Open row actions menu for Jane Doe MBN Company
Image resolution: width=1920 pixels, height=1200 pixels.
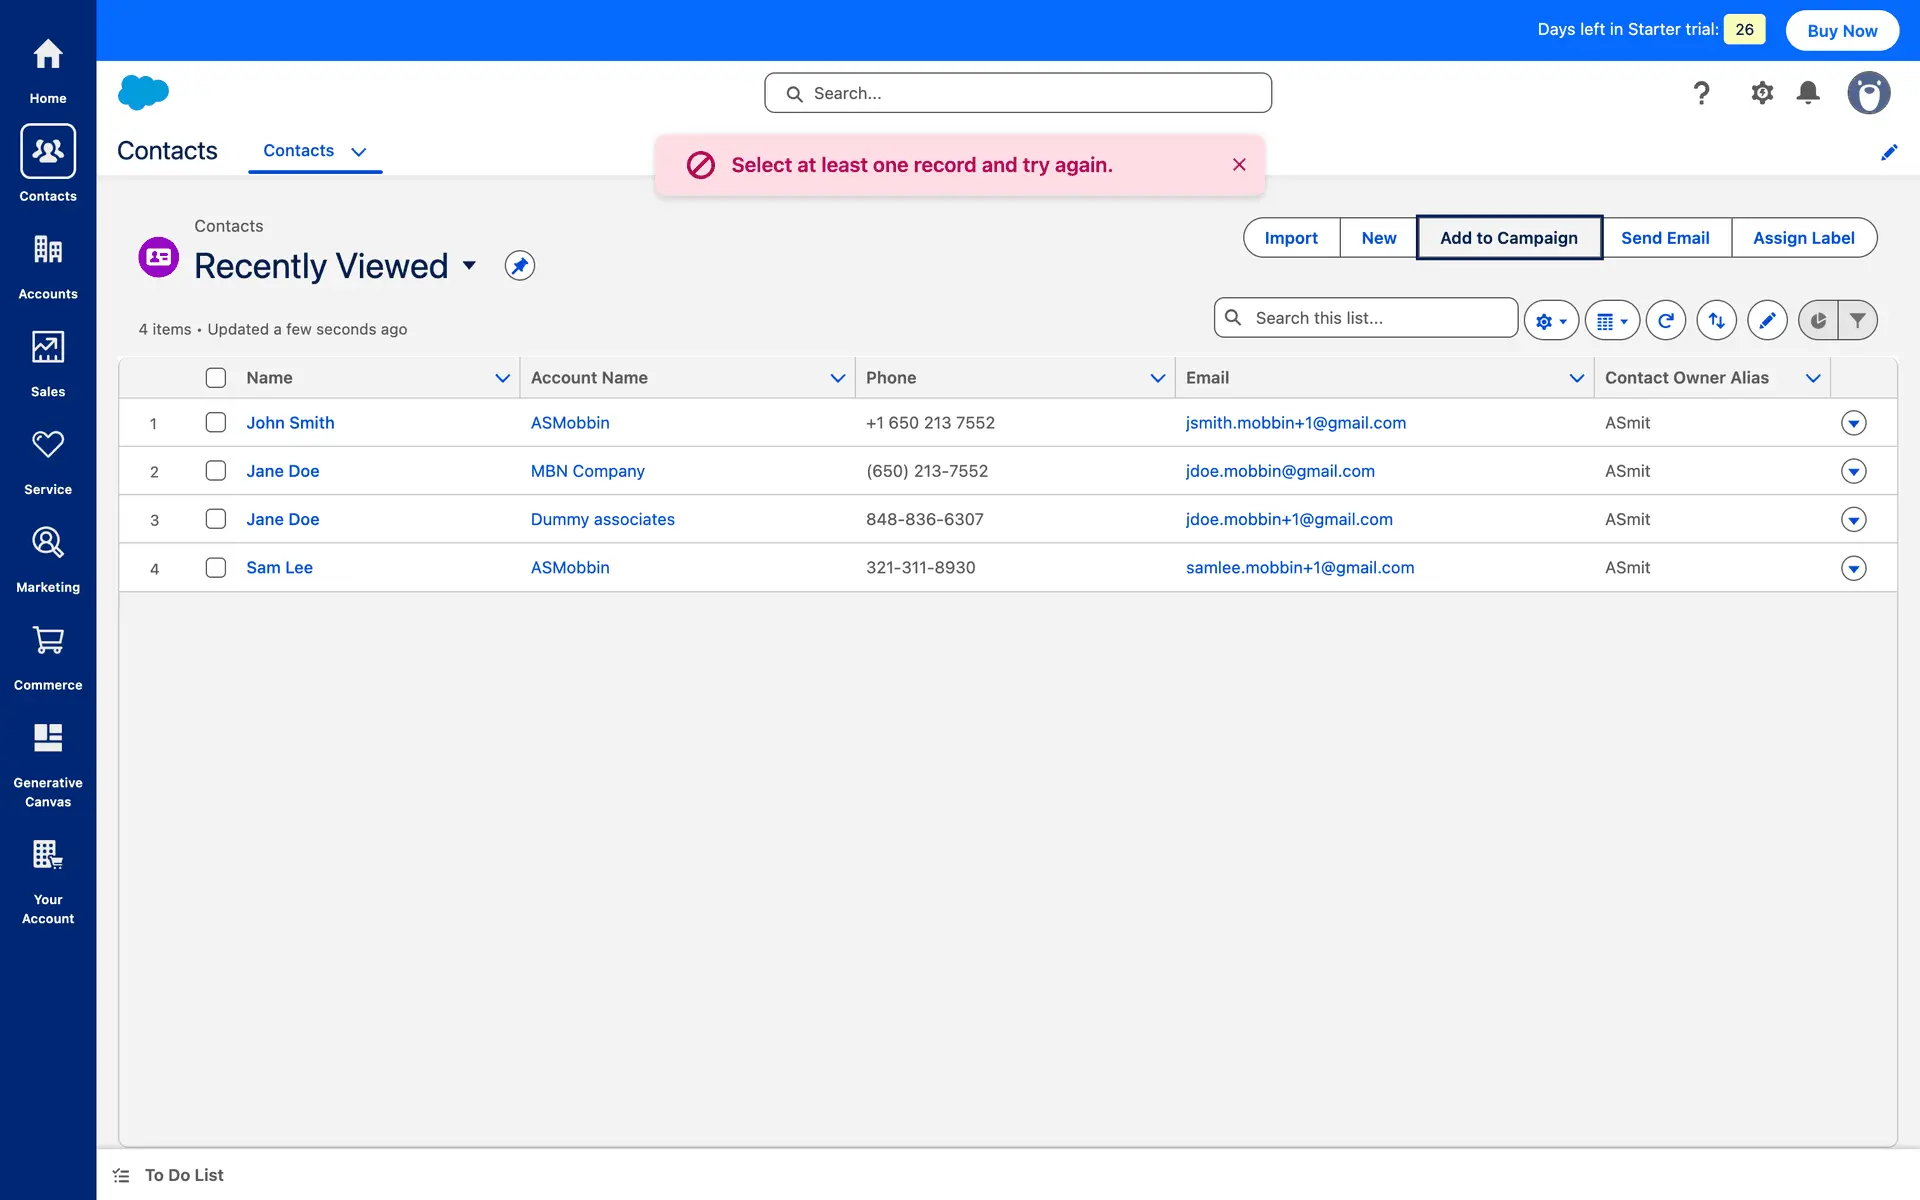click(1853, 471)
